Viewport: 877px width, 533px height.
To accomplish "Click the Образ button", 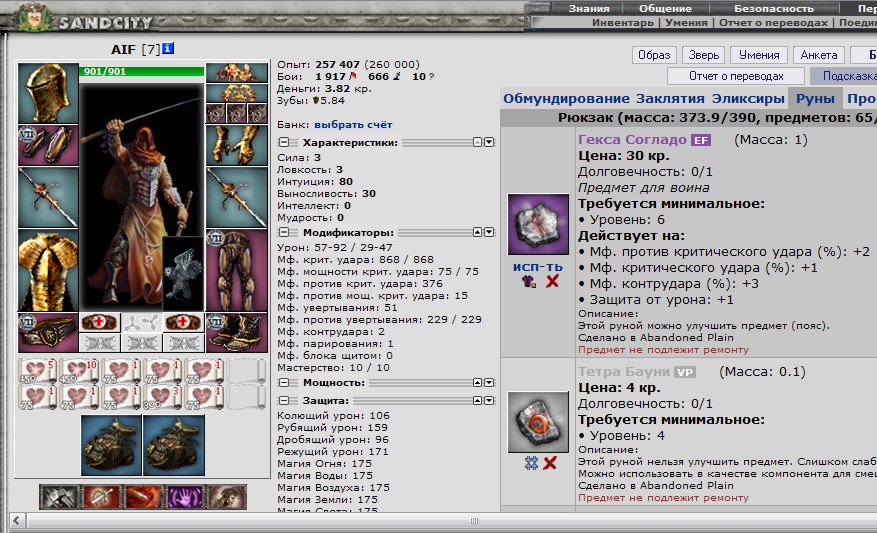I will pyautogui.click(x=654, y=55).
